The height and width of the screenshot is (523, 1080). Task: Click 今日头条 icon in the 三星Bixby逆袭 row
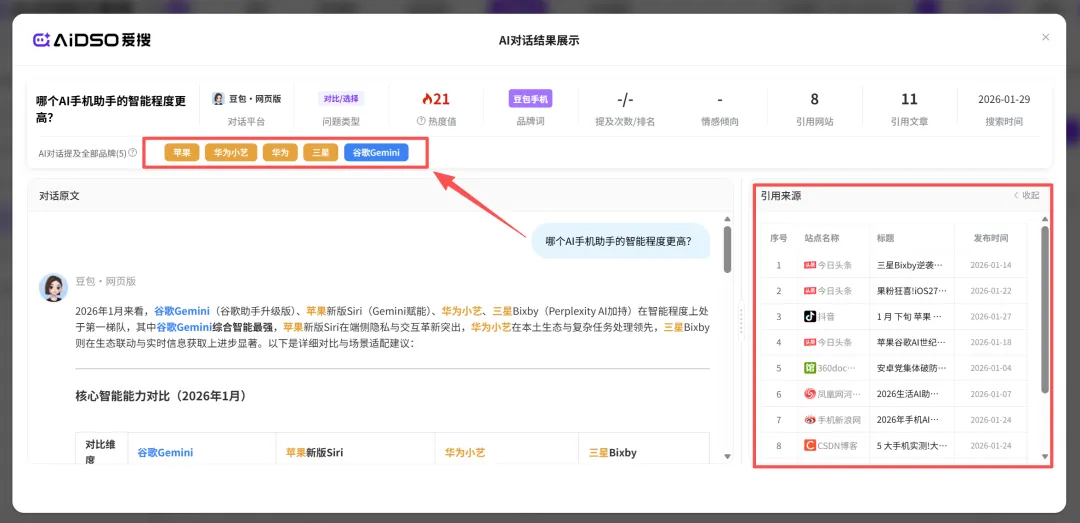pyautogui.click(x=809, y=265)
